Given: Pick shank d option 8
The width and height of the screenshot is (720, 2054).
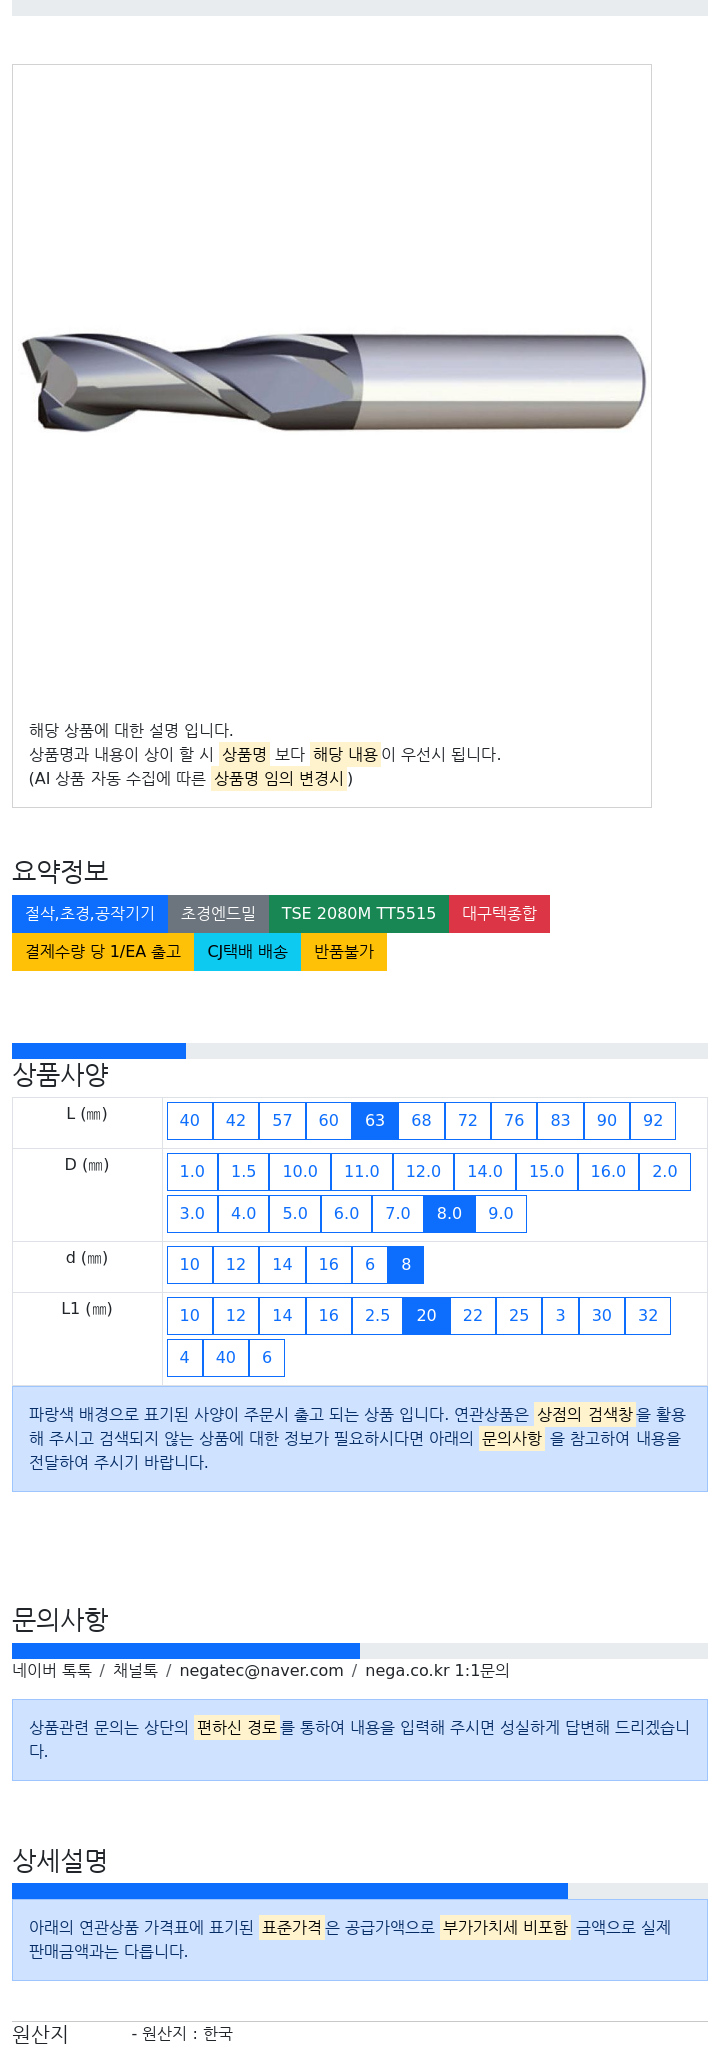Looking at the screenshot, I should click(x=406, y=1265).
